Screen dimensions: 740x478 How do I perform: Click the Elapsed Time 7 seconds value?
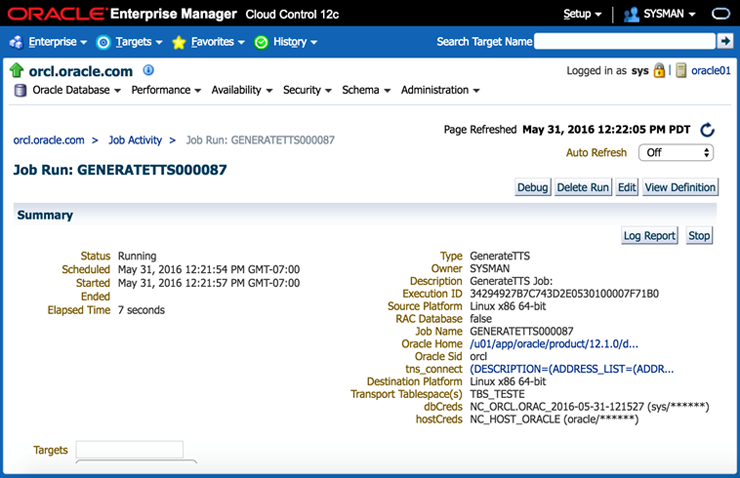141,310
